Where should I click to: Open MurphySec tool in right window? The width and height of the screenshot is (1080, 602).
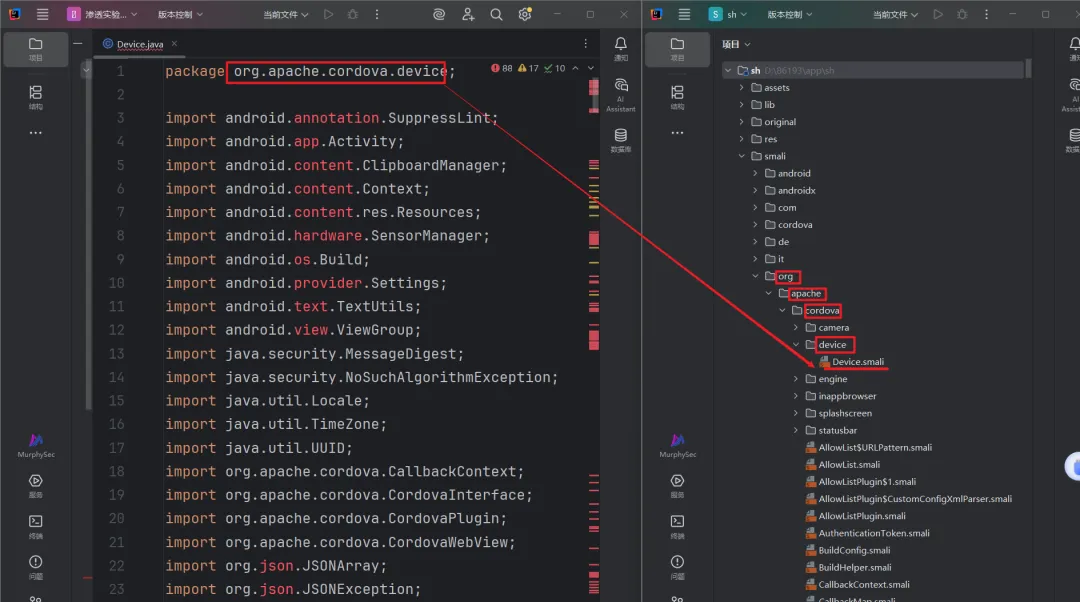click(678, 446)
